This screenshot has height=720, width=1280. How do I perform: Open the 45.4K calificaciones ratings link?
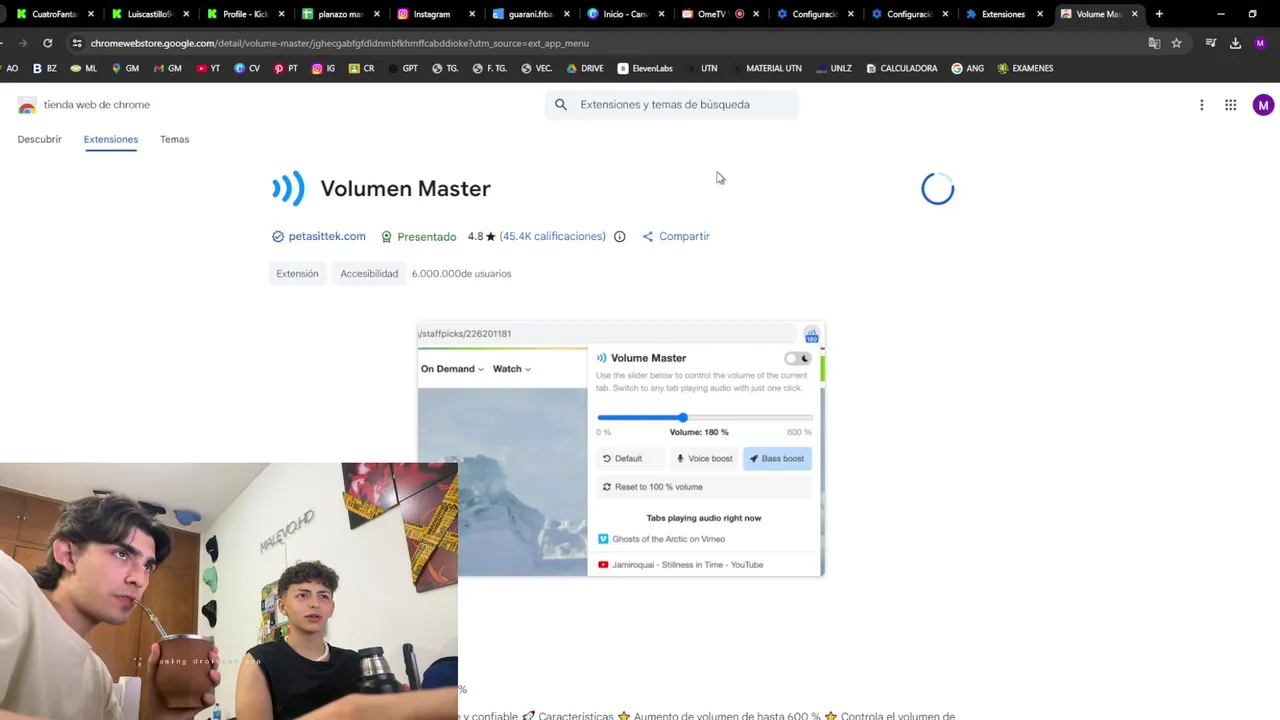tap(554, 237)
